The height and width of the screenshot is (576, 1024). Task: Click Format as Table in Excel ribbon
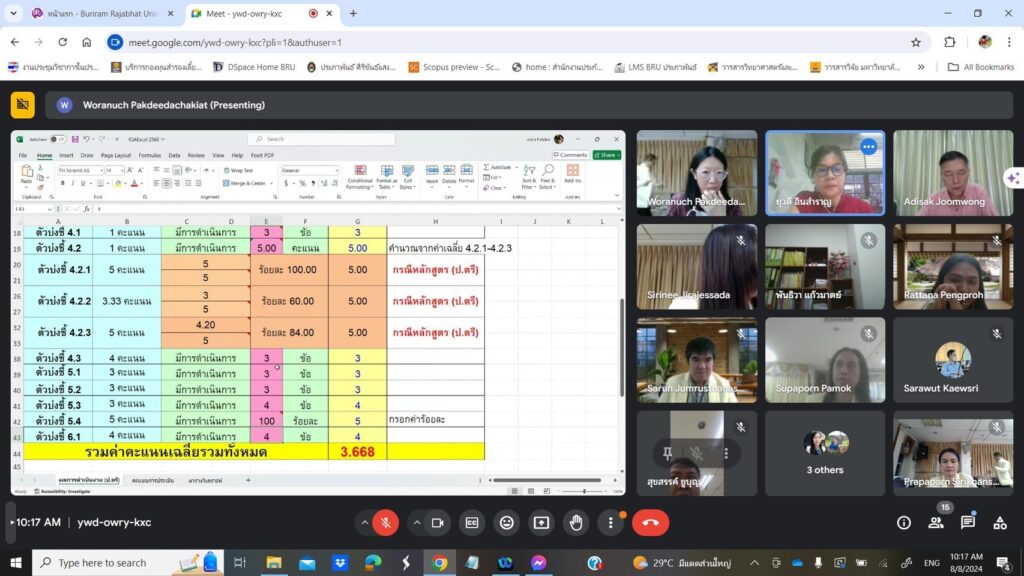pyautogui.click(x=387, y=177)
